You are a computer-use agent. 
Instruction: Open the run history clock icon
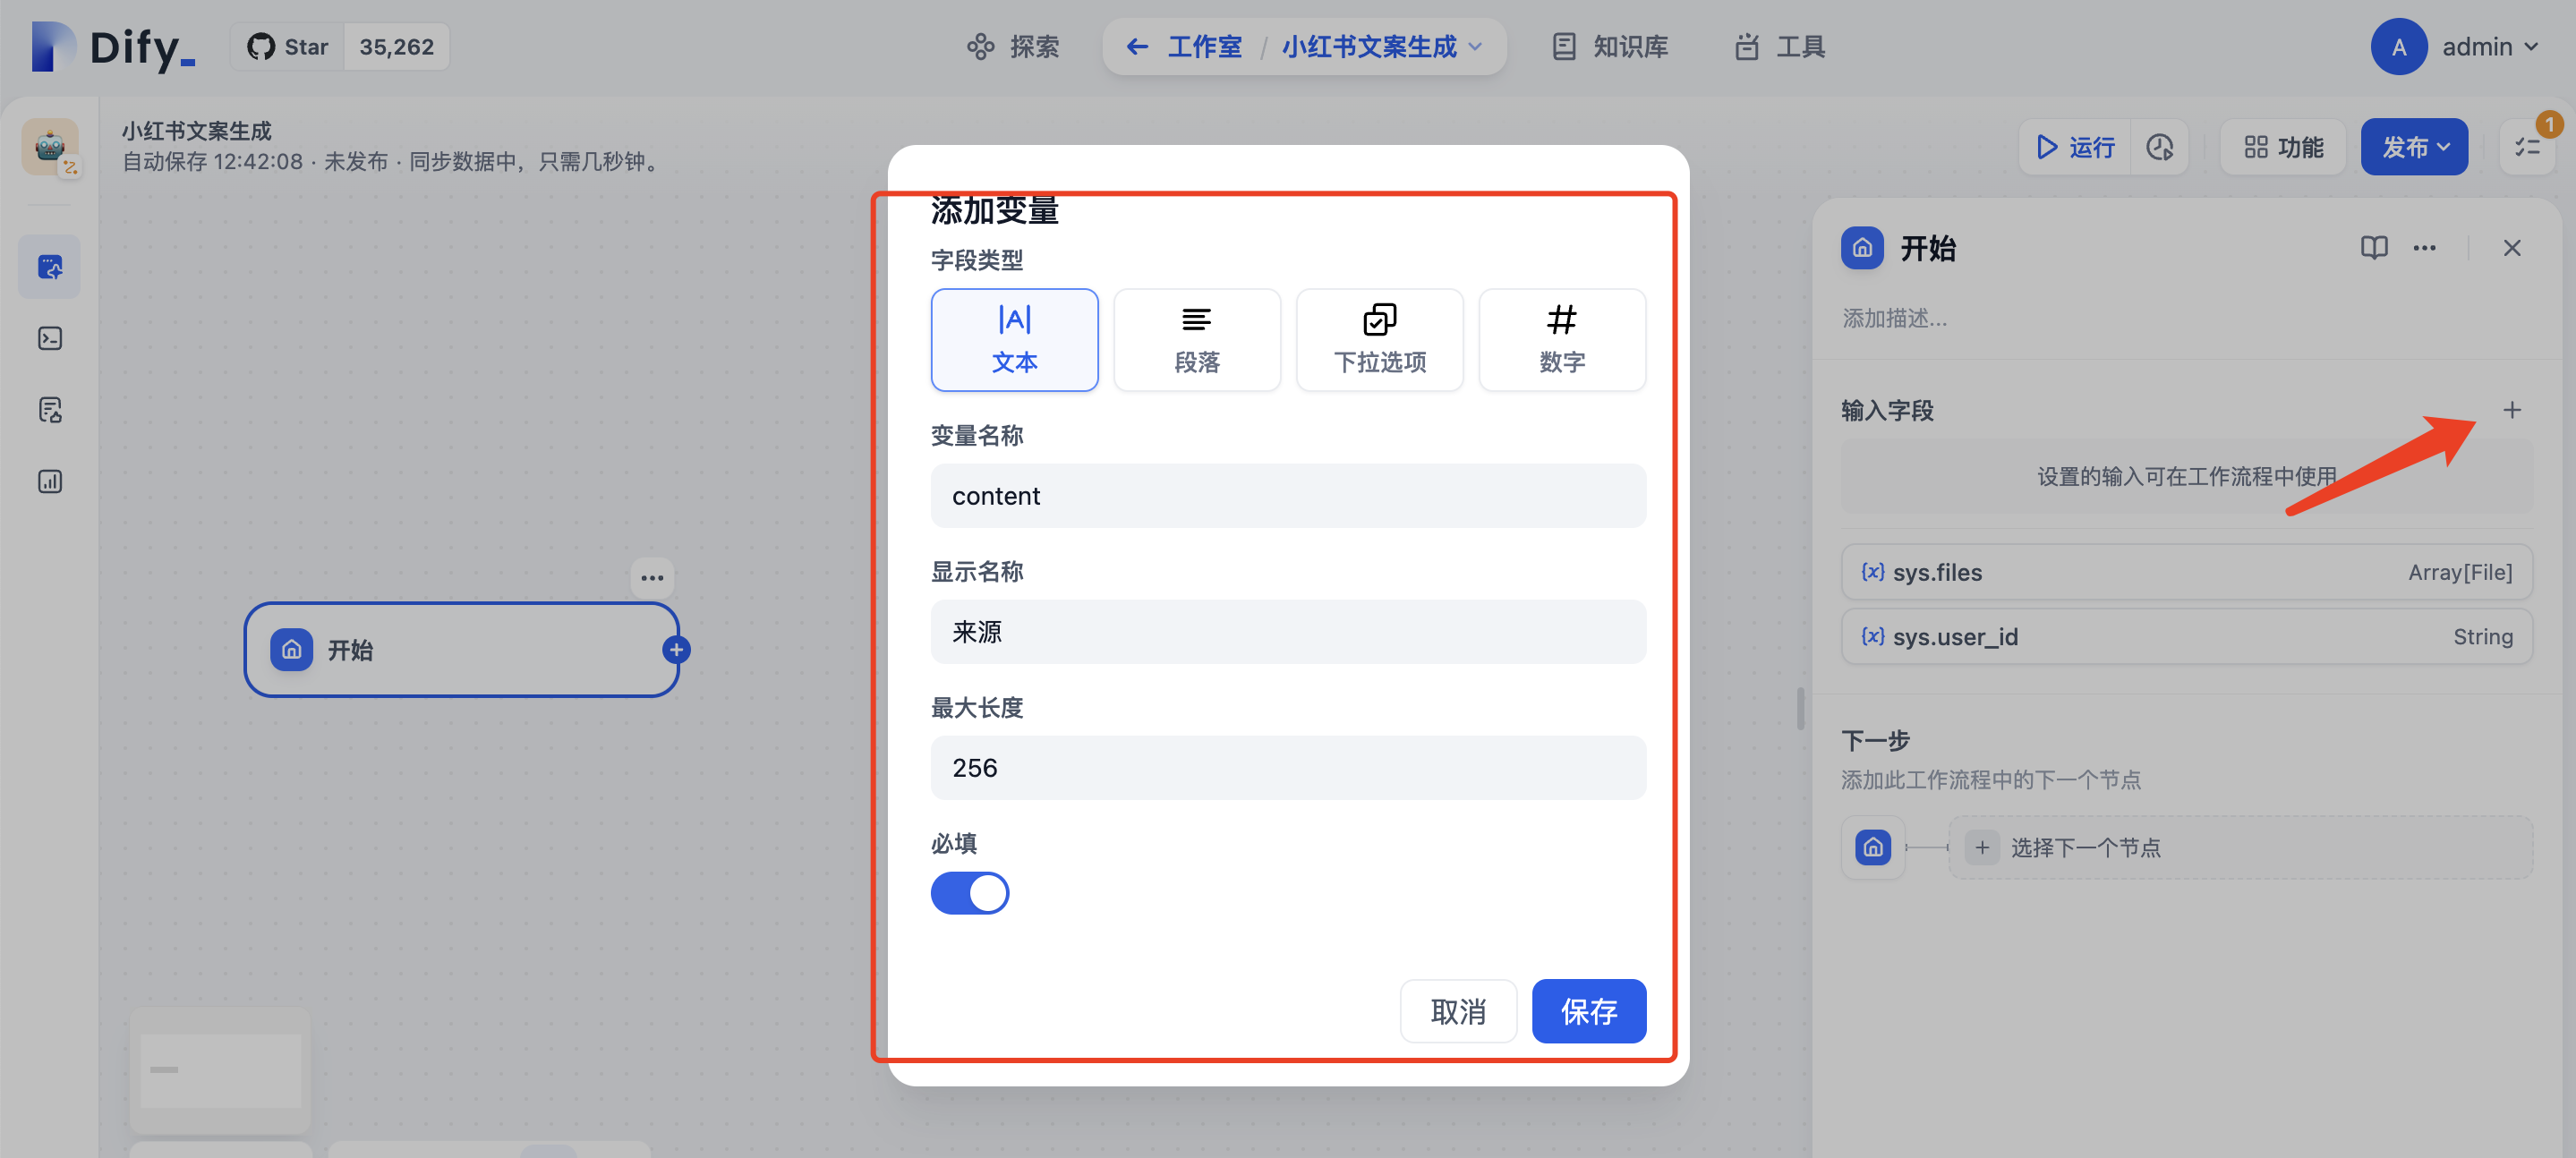(x=2159, y=148)
